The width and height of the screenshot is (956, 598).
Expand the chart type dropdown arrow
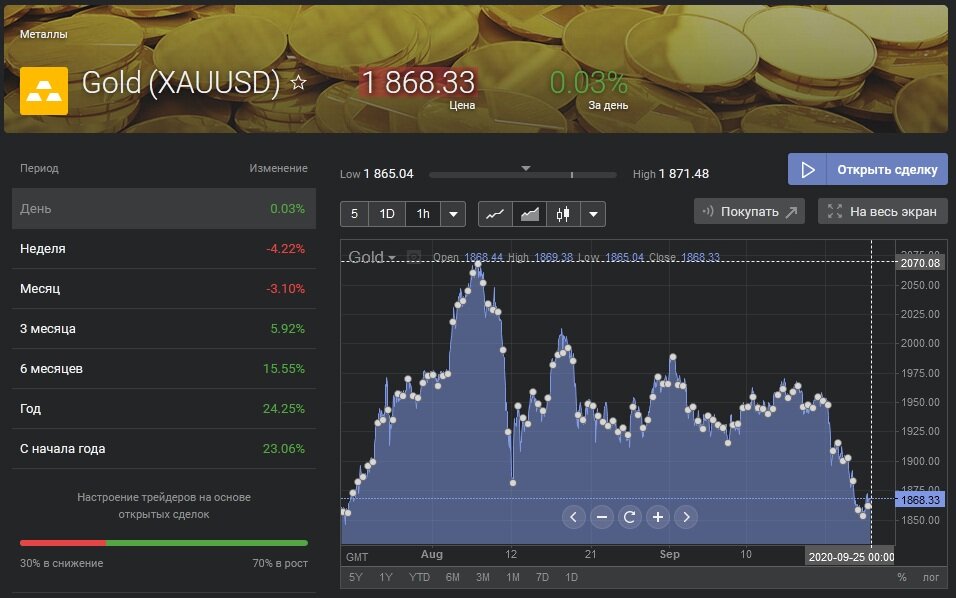tap(594, 214)
